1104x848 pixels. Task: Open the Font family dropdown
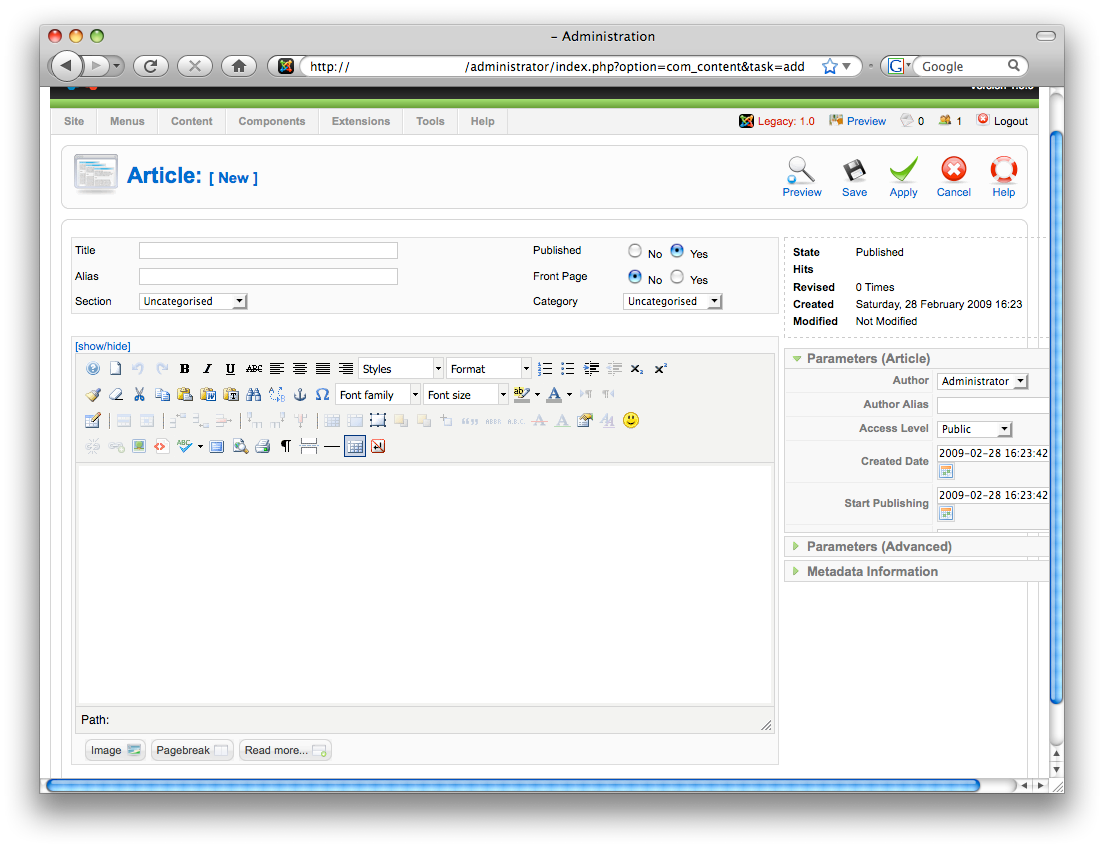377,394
